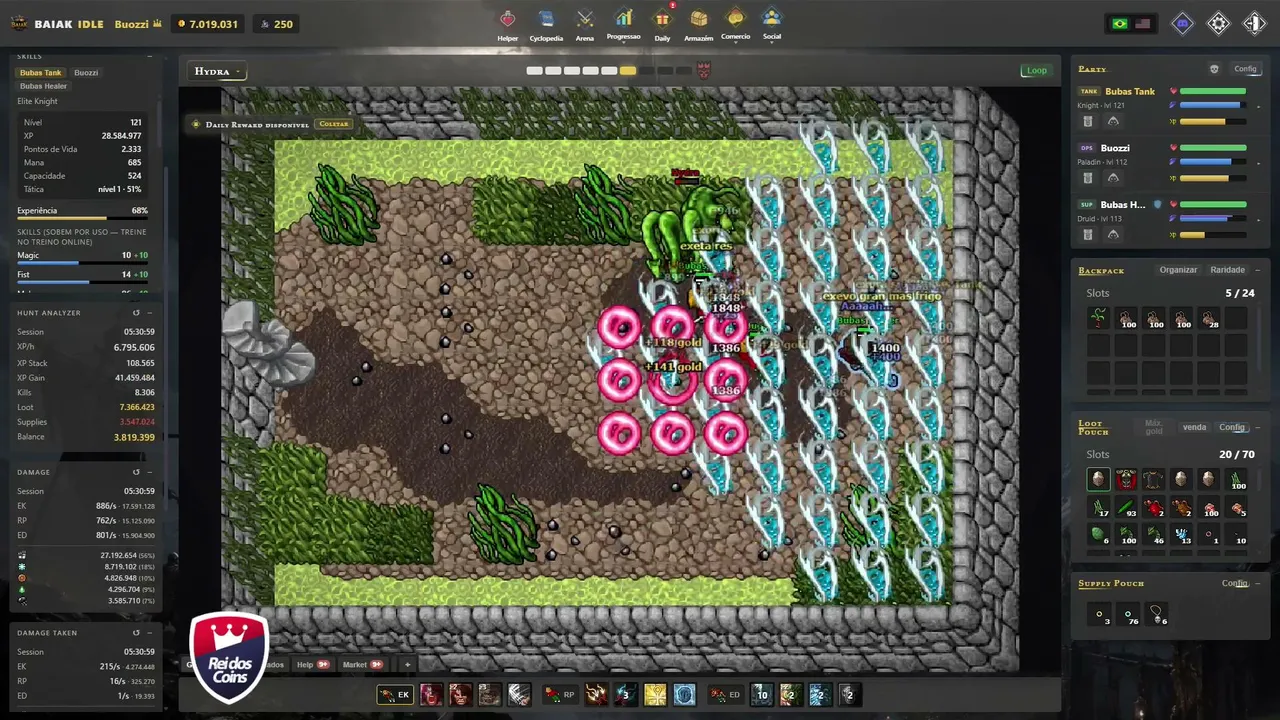Open the Progresso chart icon
Viewport: 1280px width, 720px height.
click(x=624, y=17)
